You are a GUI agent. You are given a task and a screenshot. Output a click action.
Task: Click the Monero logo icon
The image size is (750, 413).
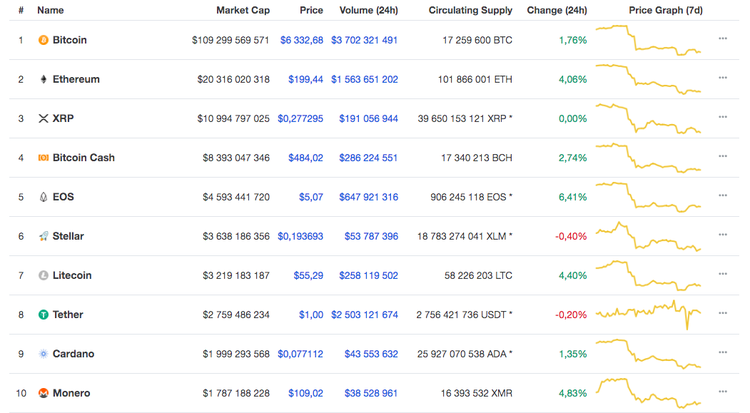coord(43,393)
